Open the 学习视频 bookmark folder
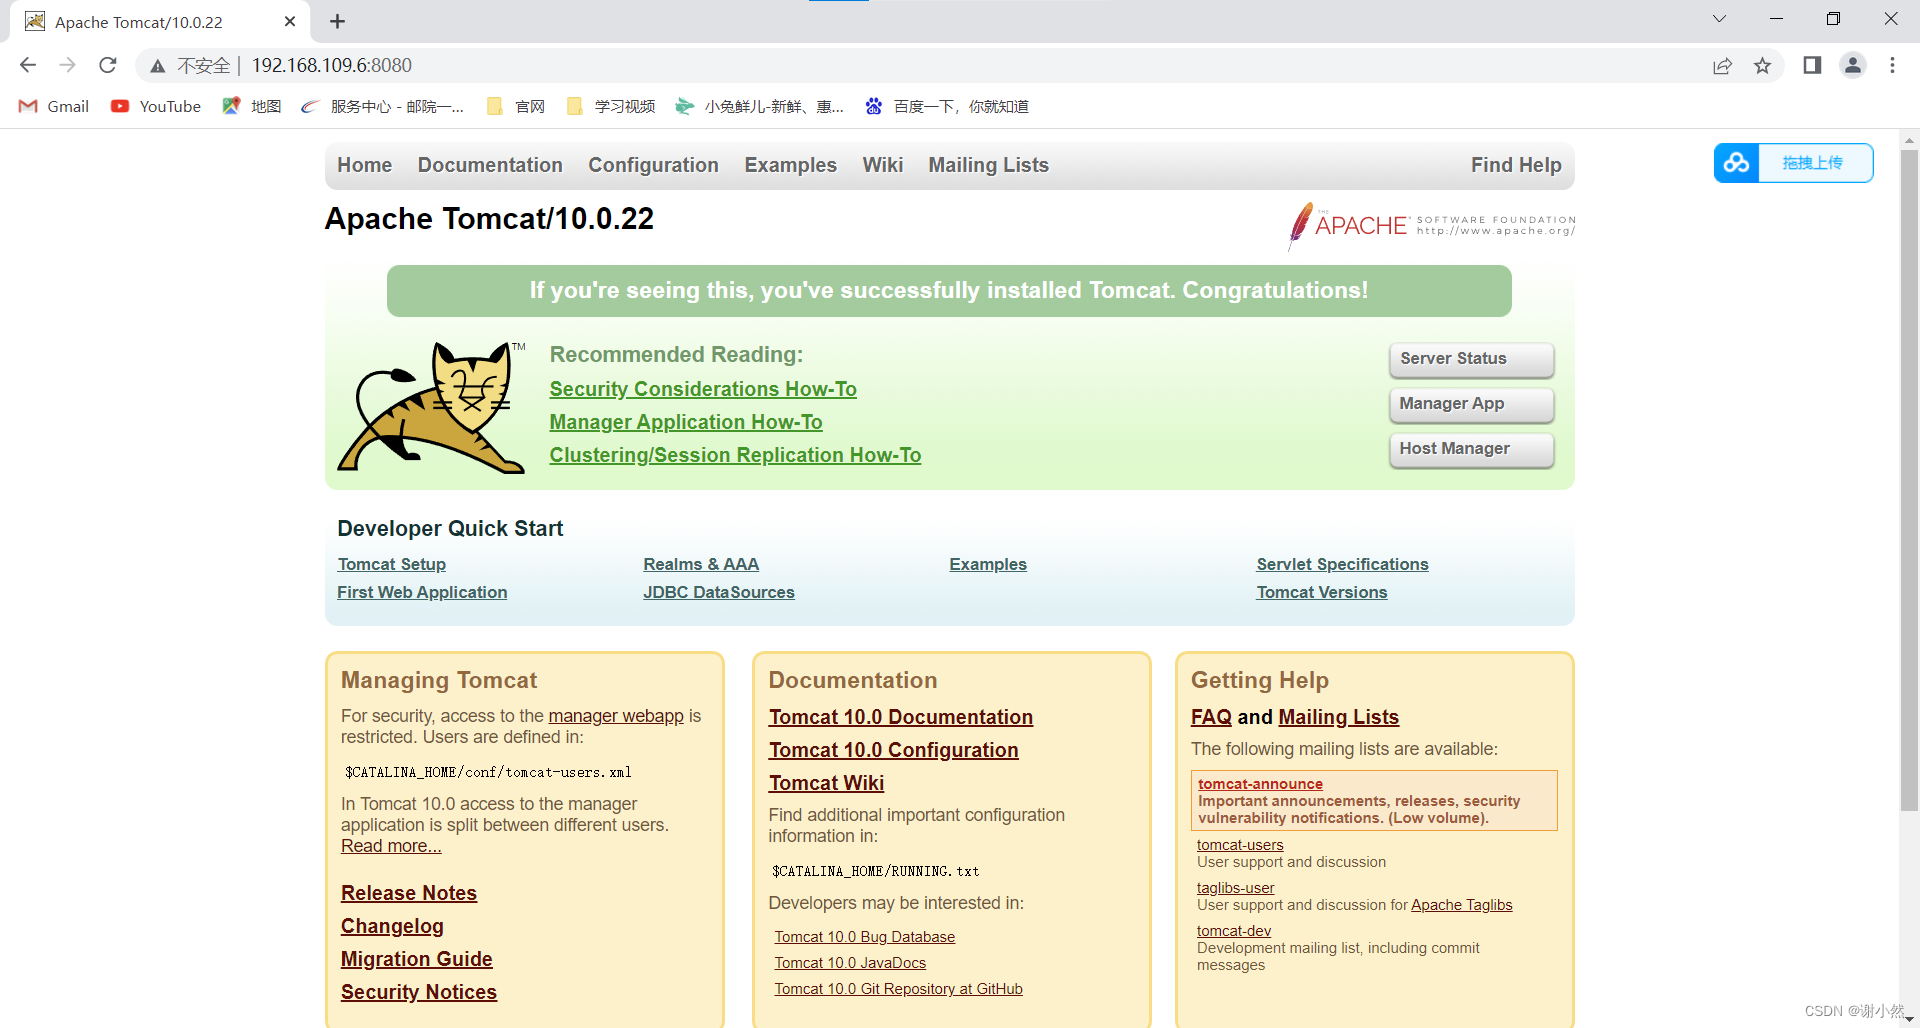This screenshot has width=1920, height=1028. point(611,106)
